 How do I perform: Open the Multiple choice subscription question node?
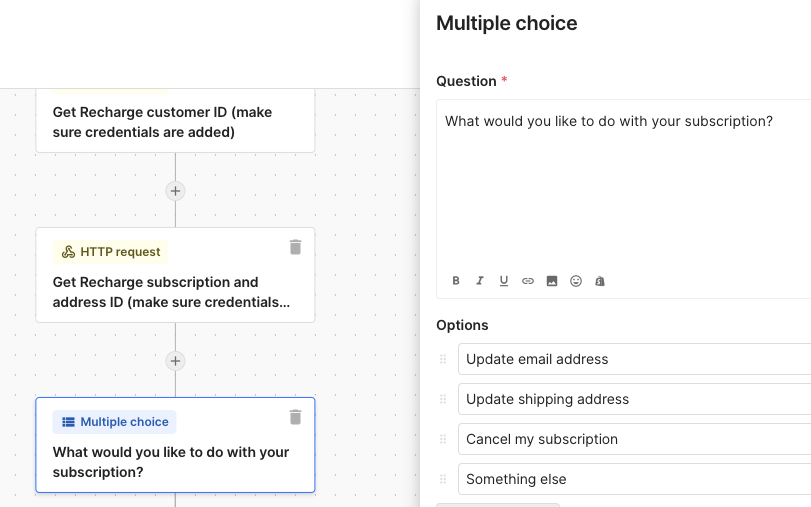point(175,445)
